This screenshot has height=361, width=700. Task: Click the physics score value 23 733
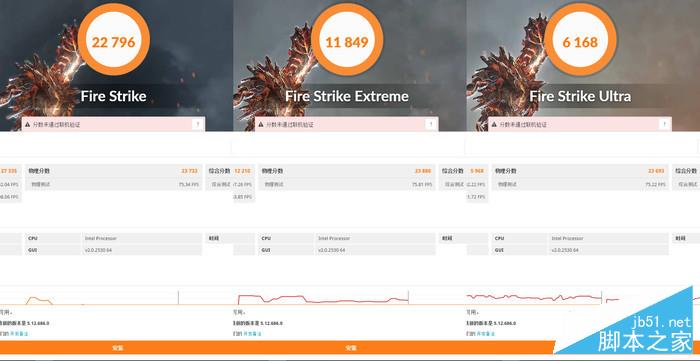point(190,171)
